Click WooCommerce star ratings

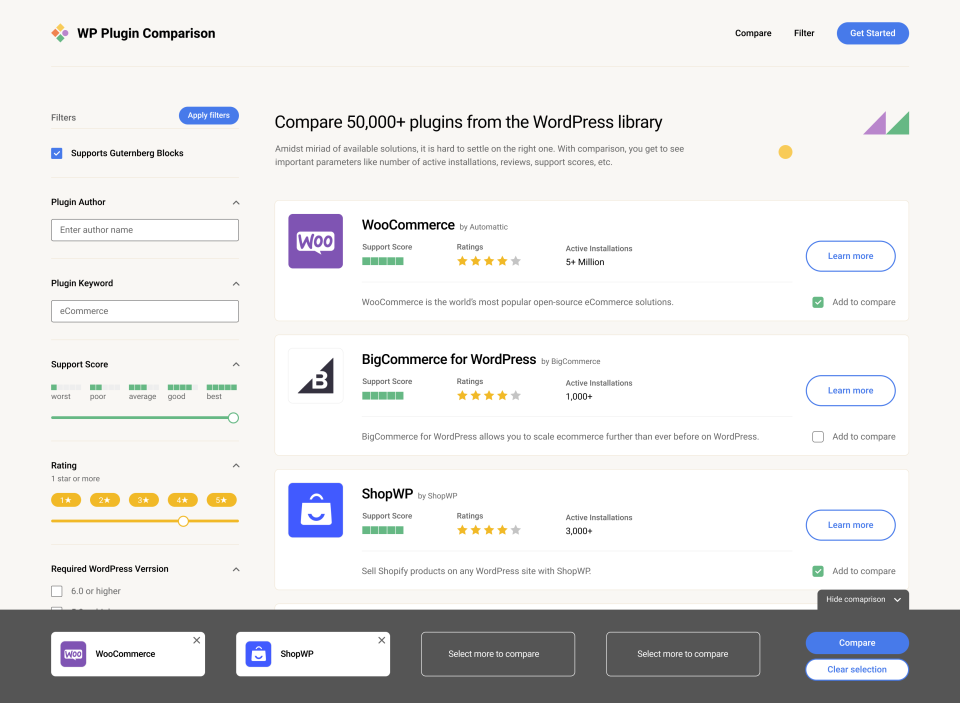[x=489, y=261]
